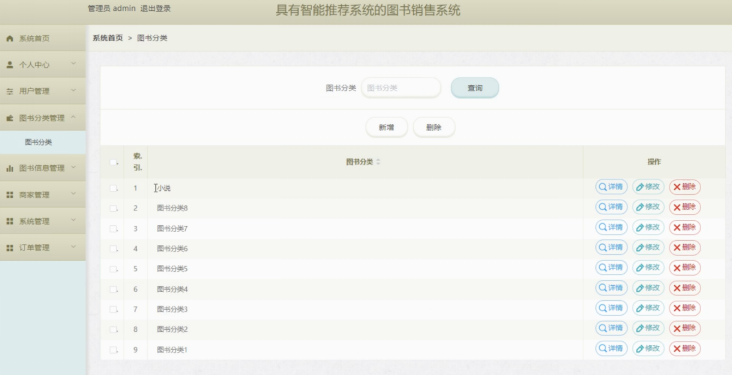733x375 pixels.
Task: Expand the 系统管理 menu chevron
Action: tap(73, 220)
